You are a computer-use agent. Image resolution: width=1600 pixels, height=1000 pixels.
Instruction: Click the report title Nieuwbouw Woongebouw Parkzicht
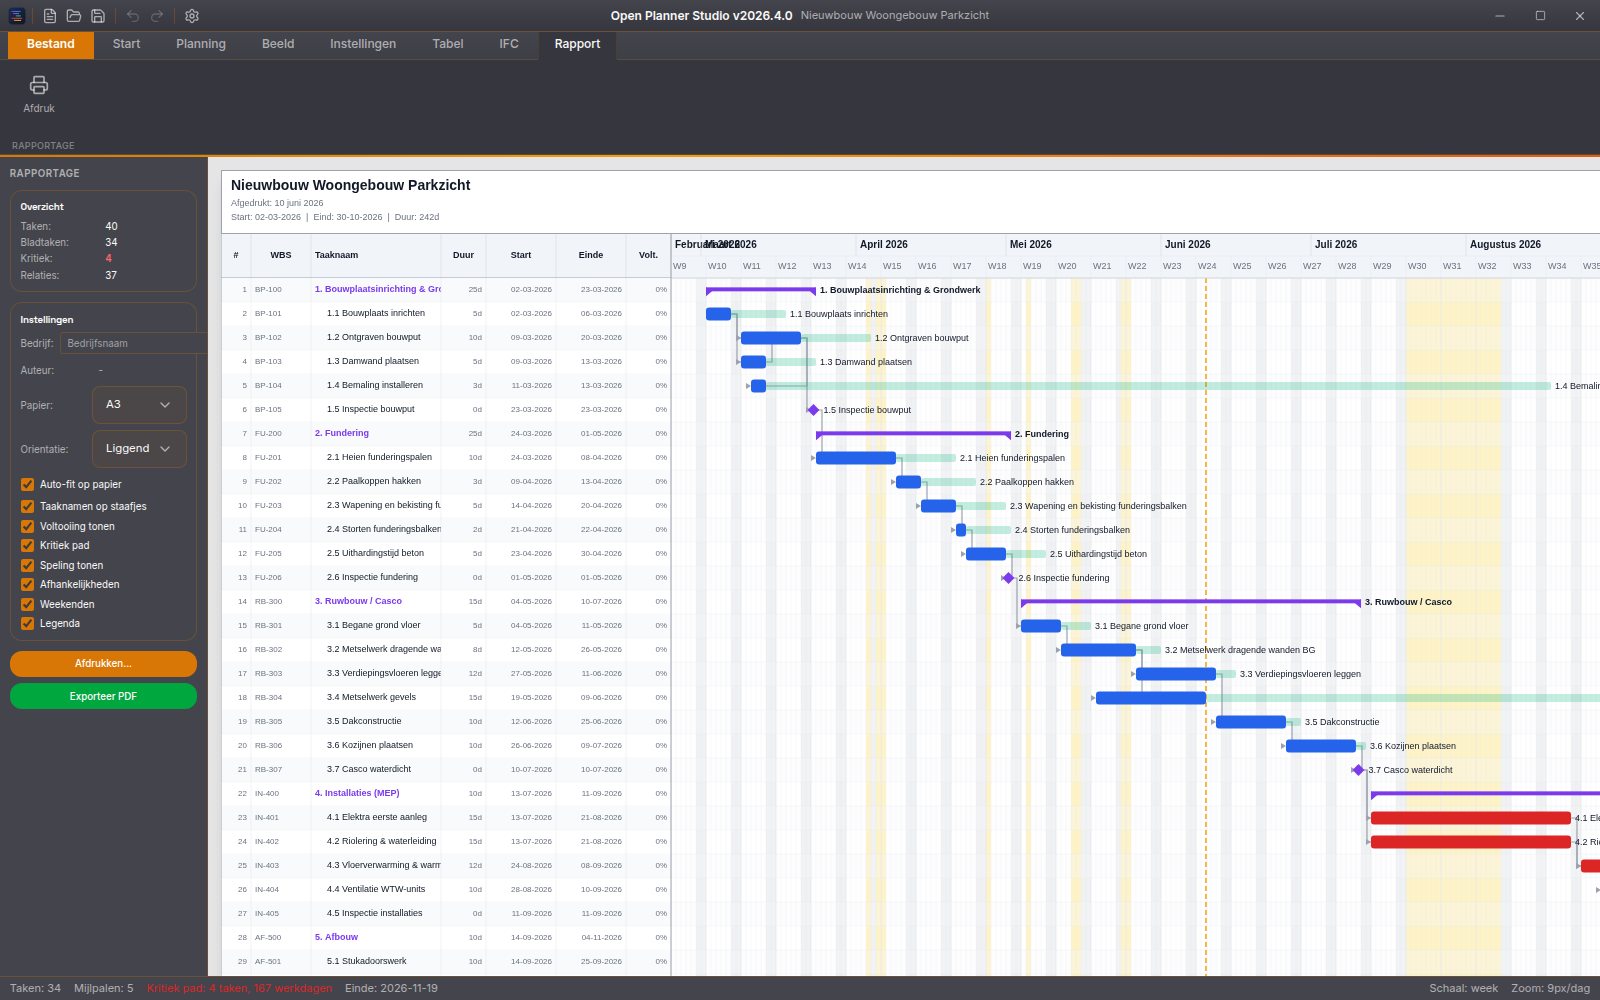coord(350,185)
